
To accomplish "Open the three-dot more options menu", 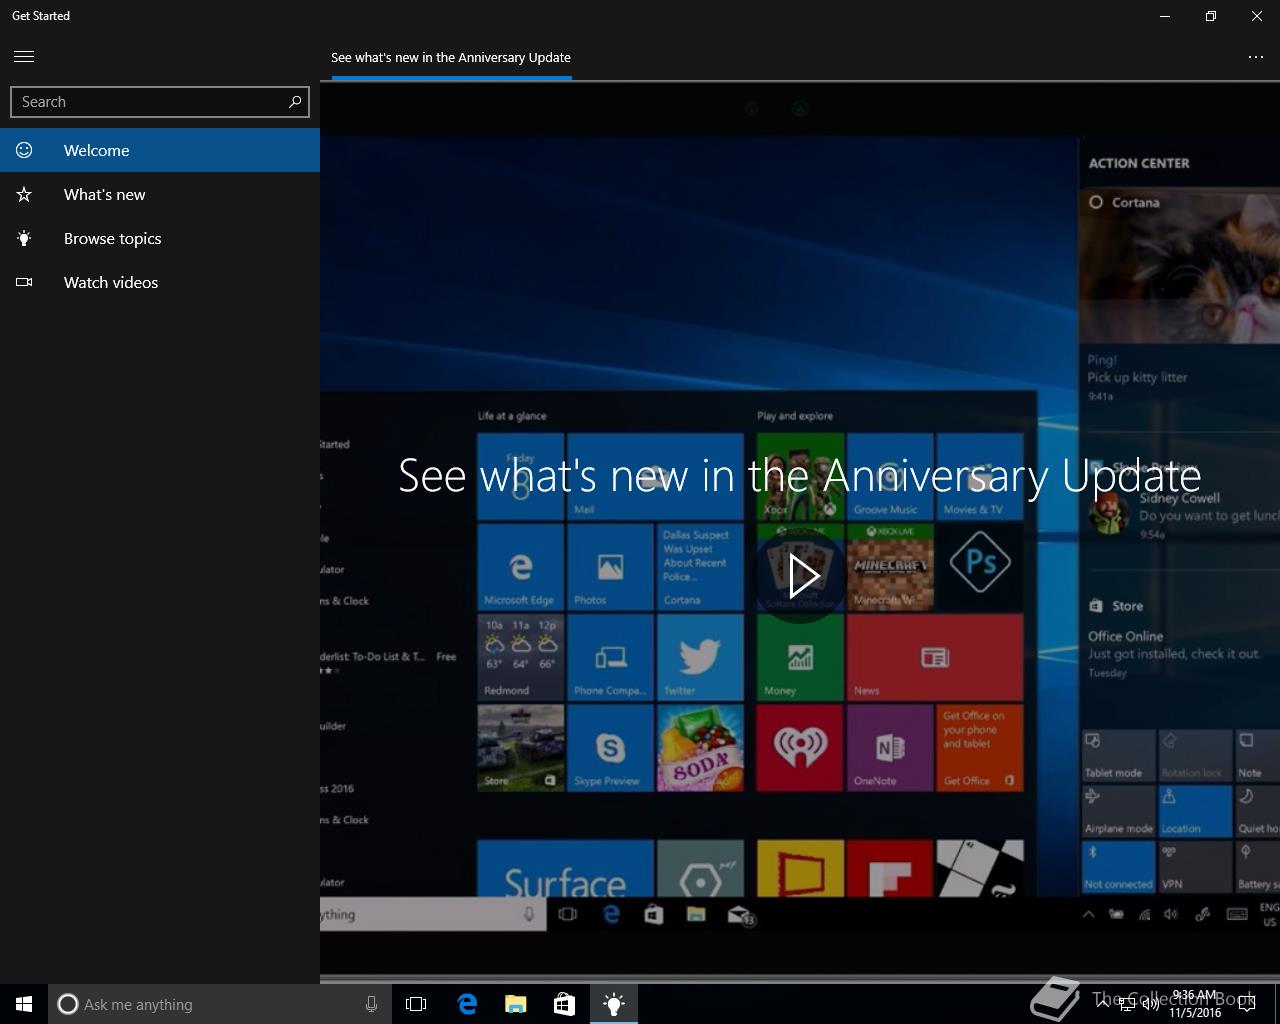I will (x=1256, y=57).
